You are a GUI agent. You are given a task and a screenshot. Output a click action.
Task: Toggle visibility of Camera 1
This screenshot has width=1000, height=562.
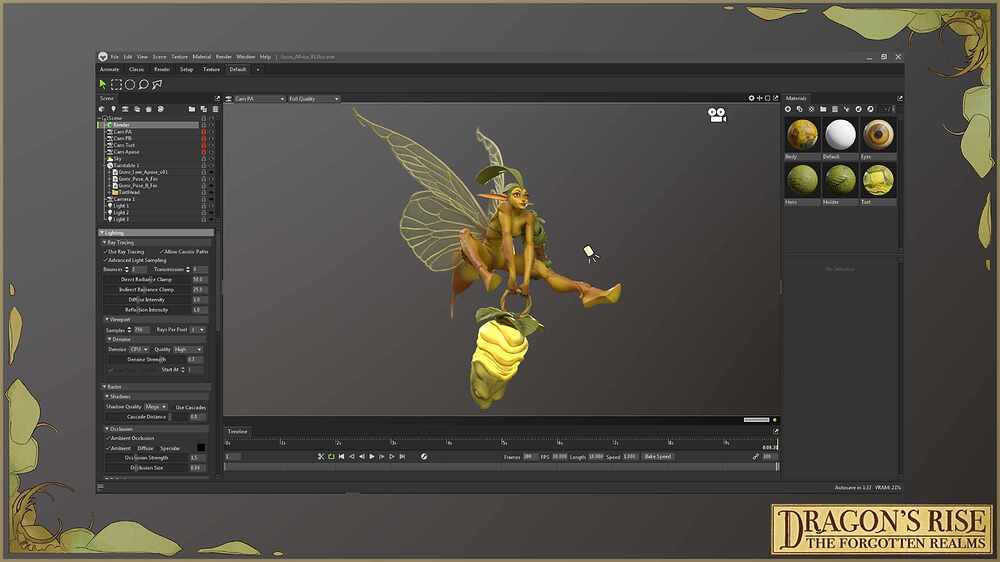click(212, 199)
